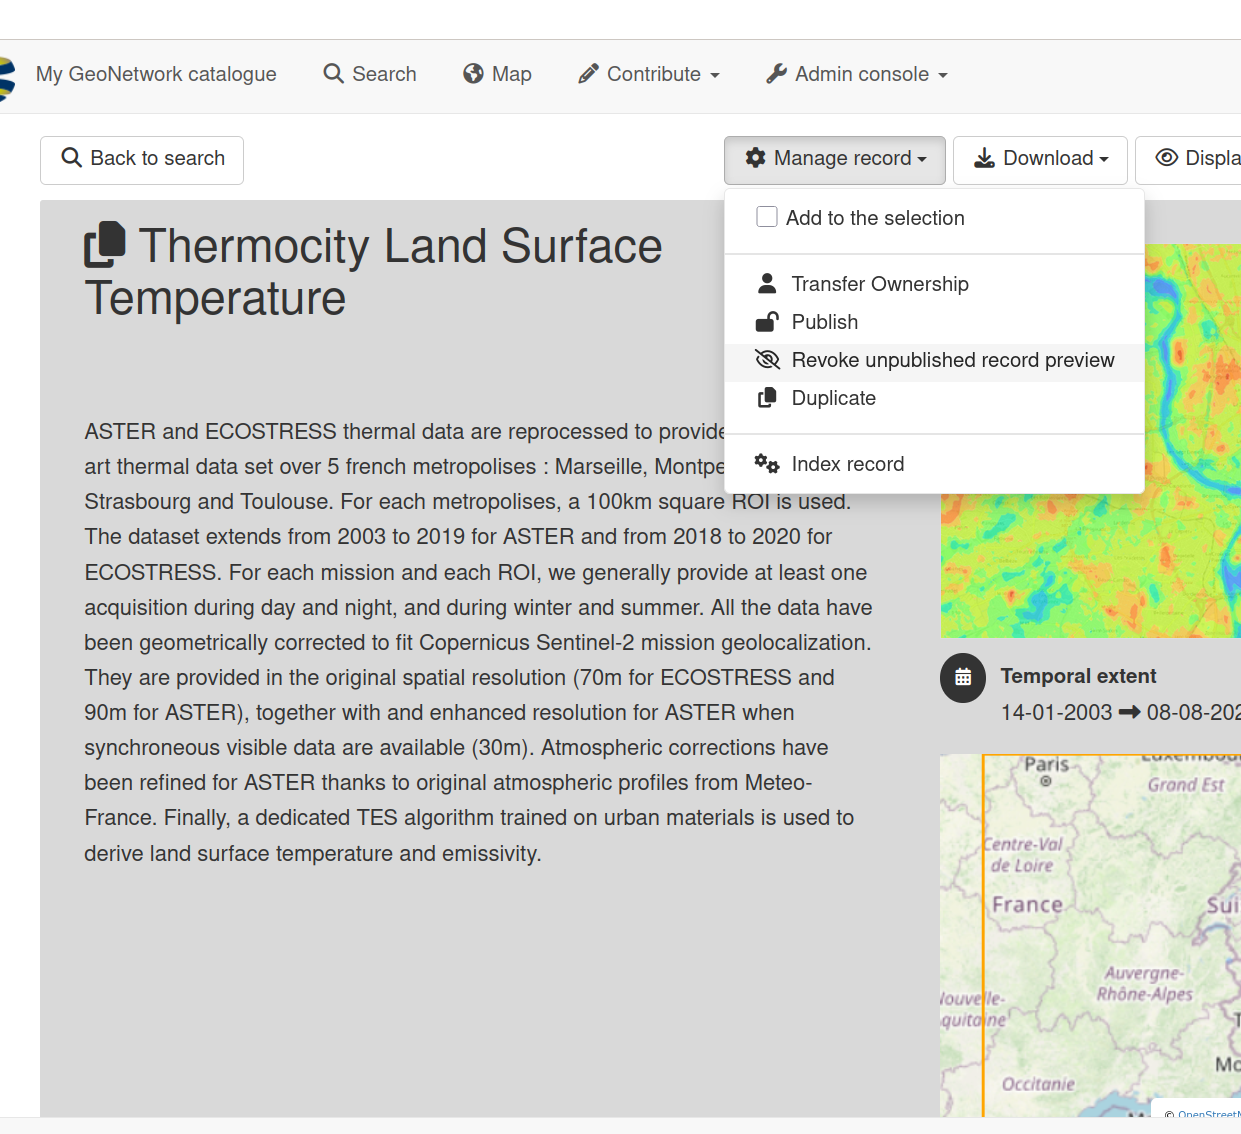Screen dimensions: 1241x1134
Task: Open My GeoNetwork catalogue home link
Action: (156, 74)
